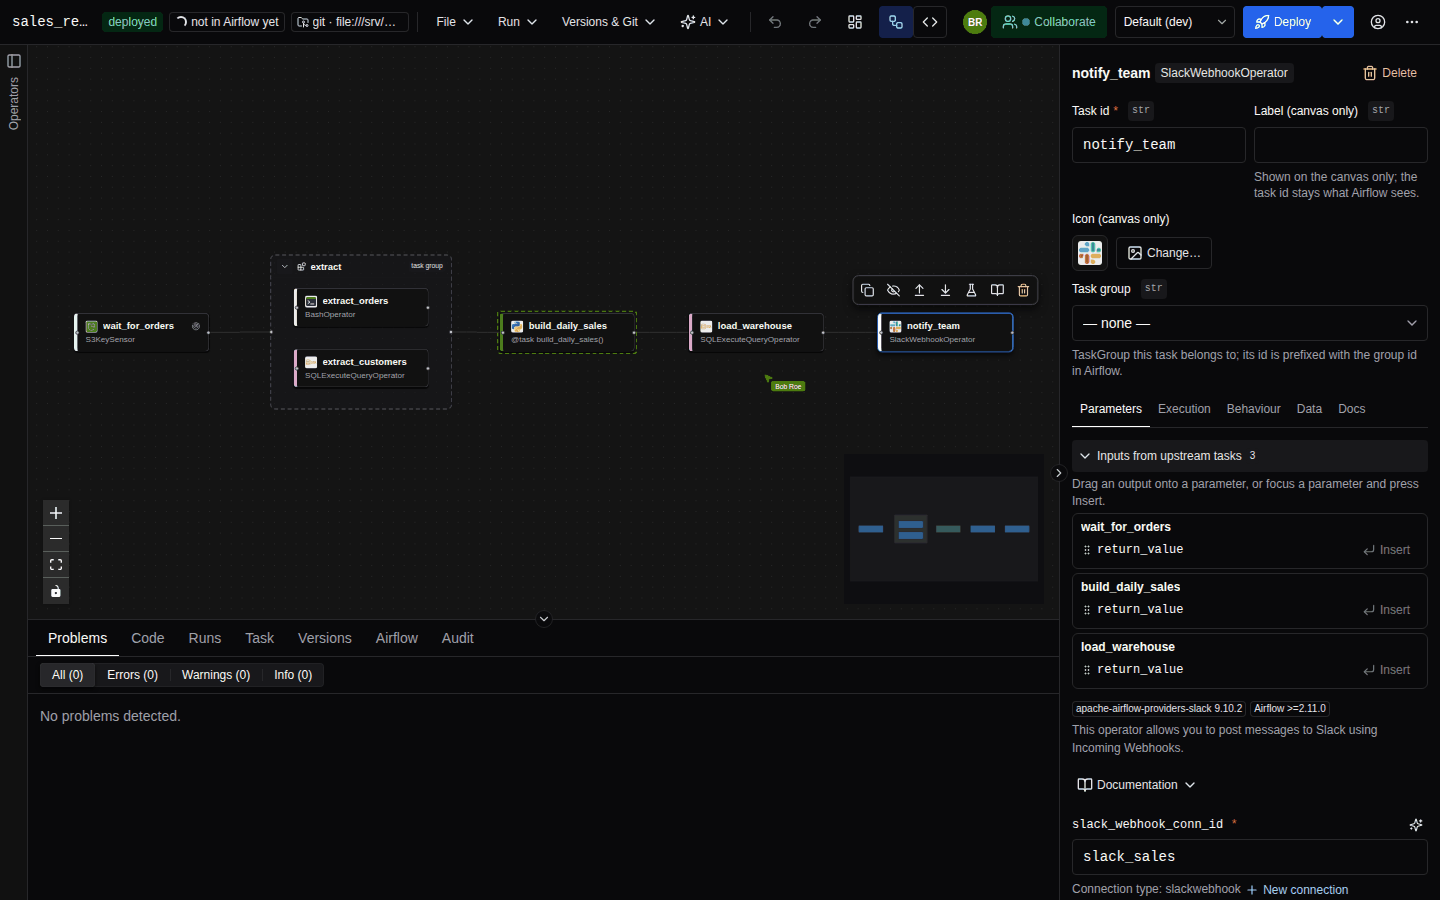The width and height of the screenshot is (1440, 900).
Task: Zoom out on the canvas with minus
Action: [x=56, y=539]
